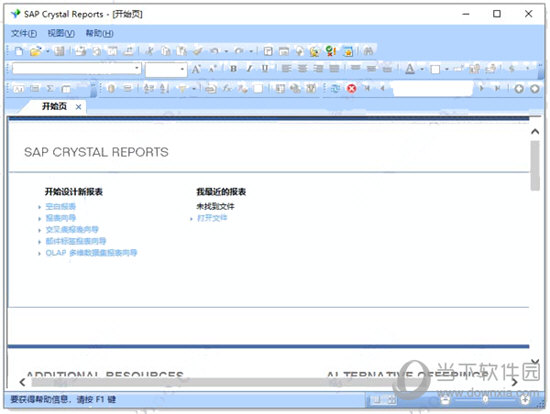Viewport: 550px width, 414px height.
Task: Click the page number input field
Action: point(432,88)
